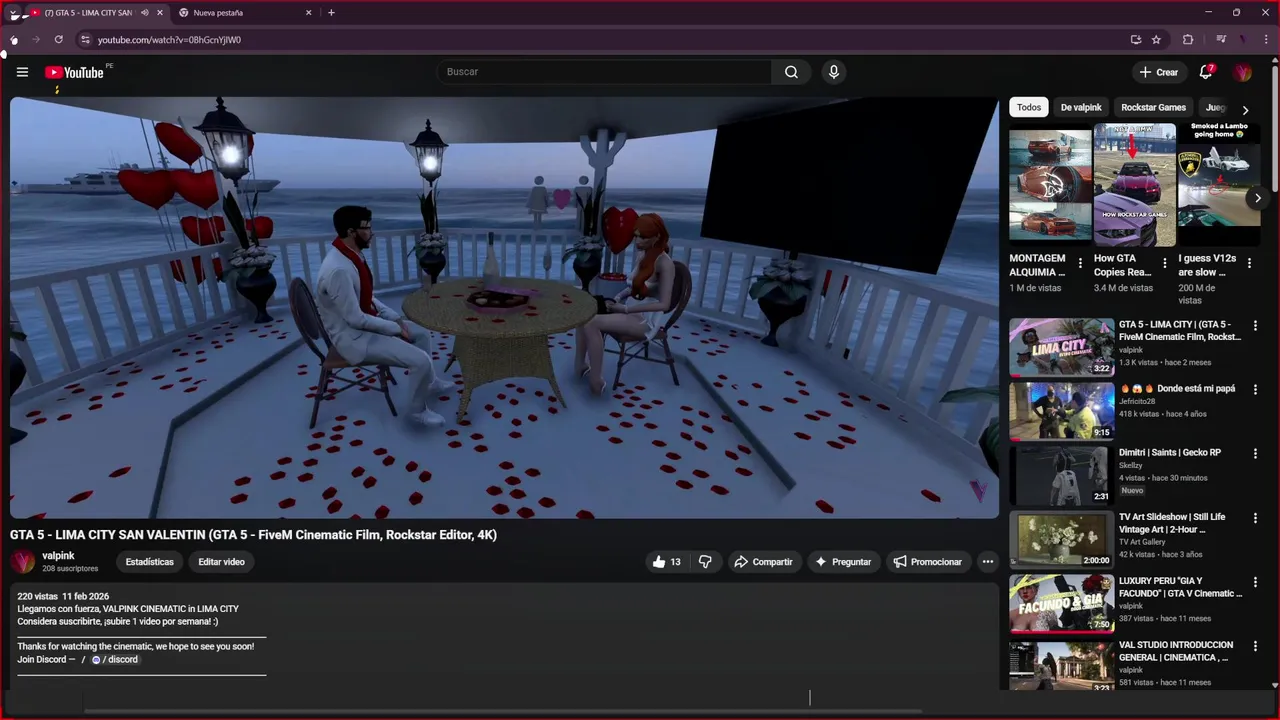Viewport: 1280px width, 720px height.
Task: View site information icon in address bar
Action: [86, 40]
